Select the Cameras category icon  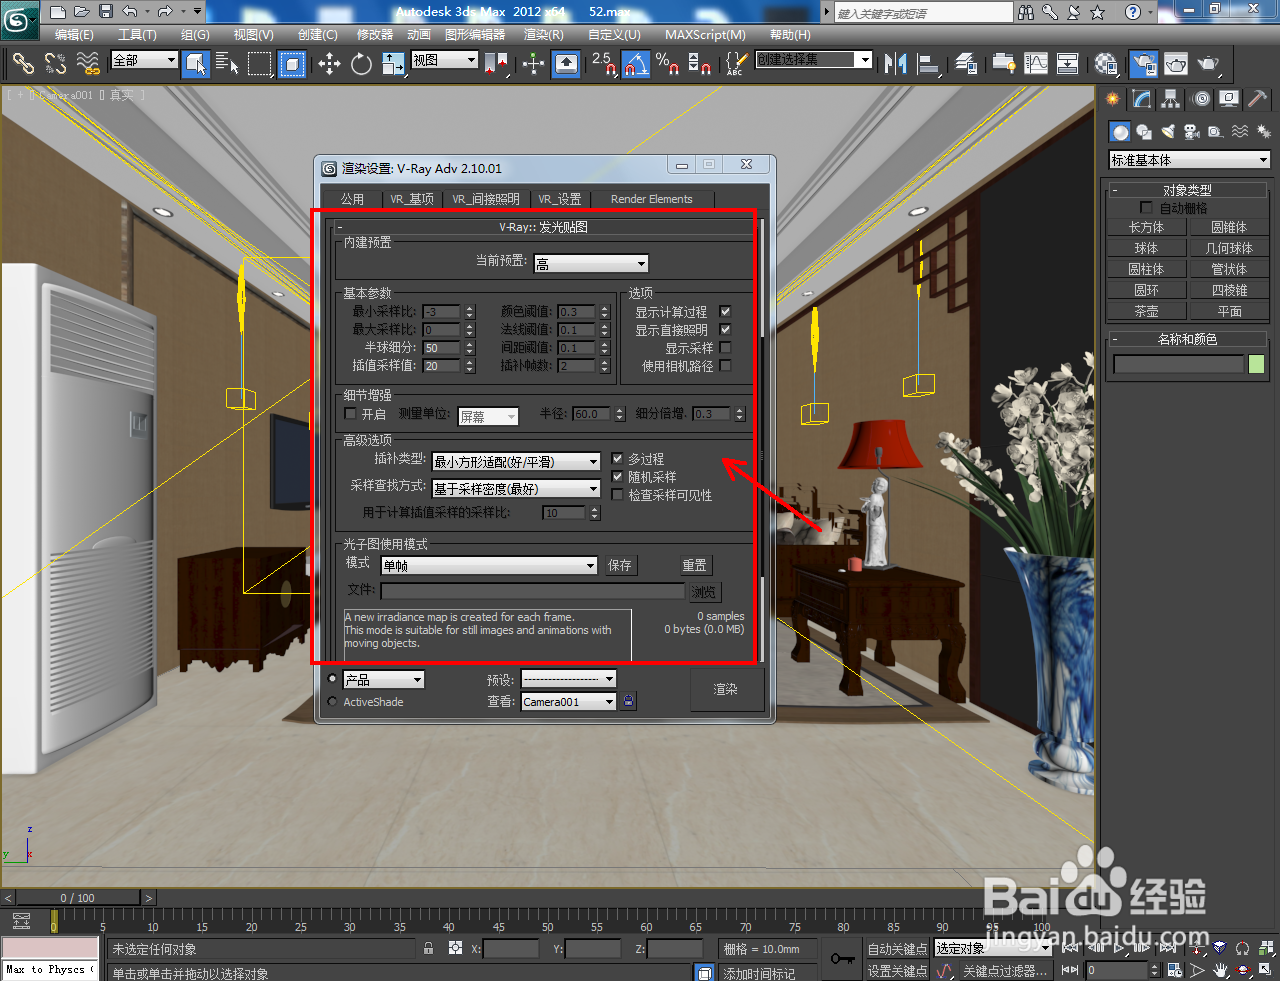[1191, 132]
